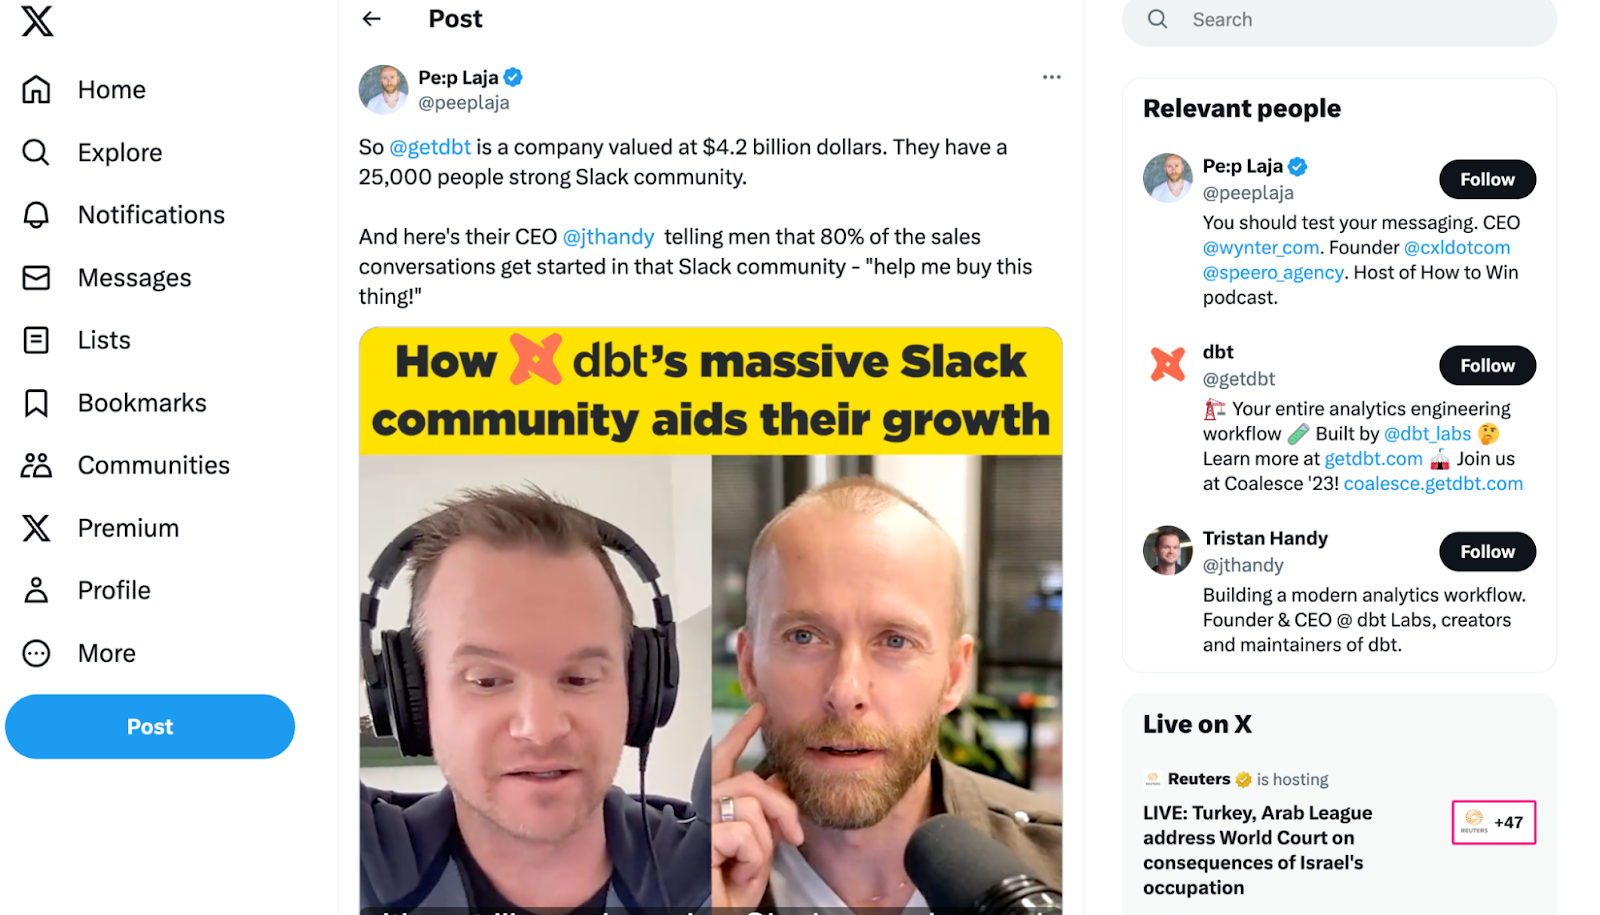The image size is (1600, 915).
Task: Open Notifications bell icon
Action: pos(36,215)
